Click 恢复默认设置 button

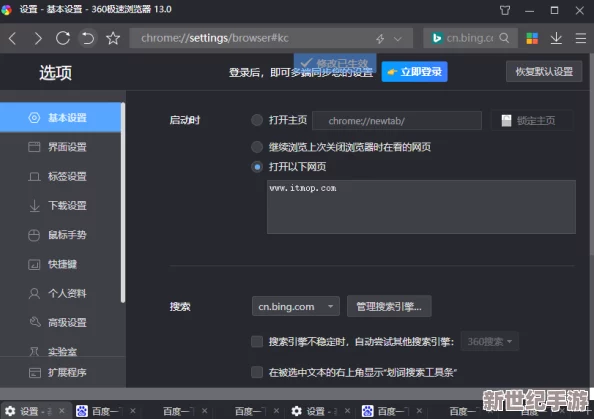click(544, 72)
